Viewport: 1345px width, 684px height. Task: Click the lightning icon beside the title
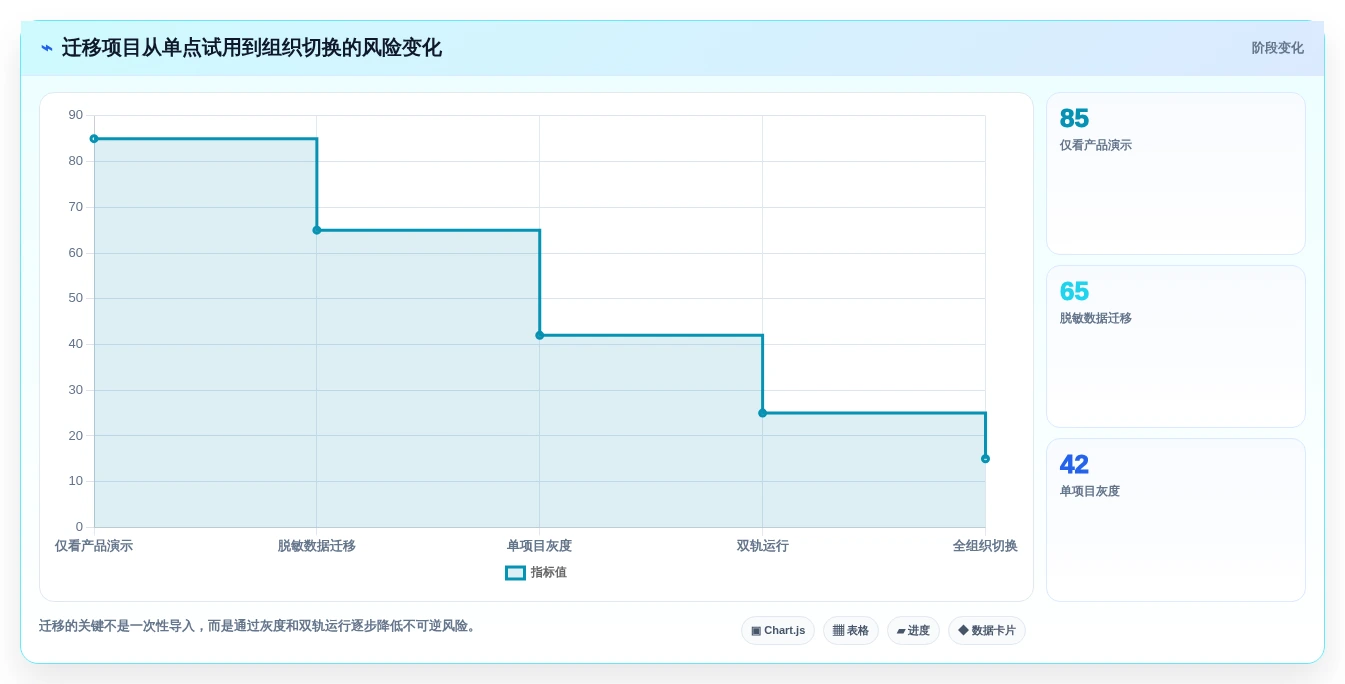[47, 48]
